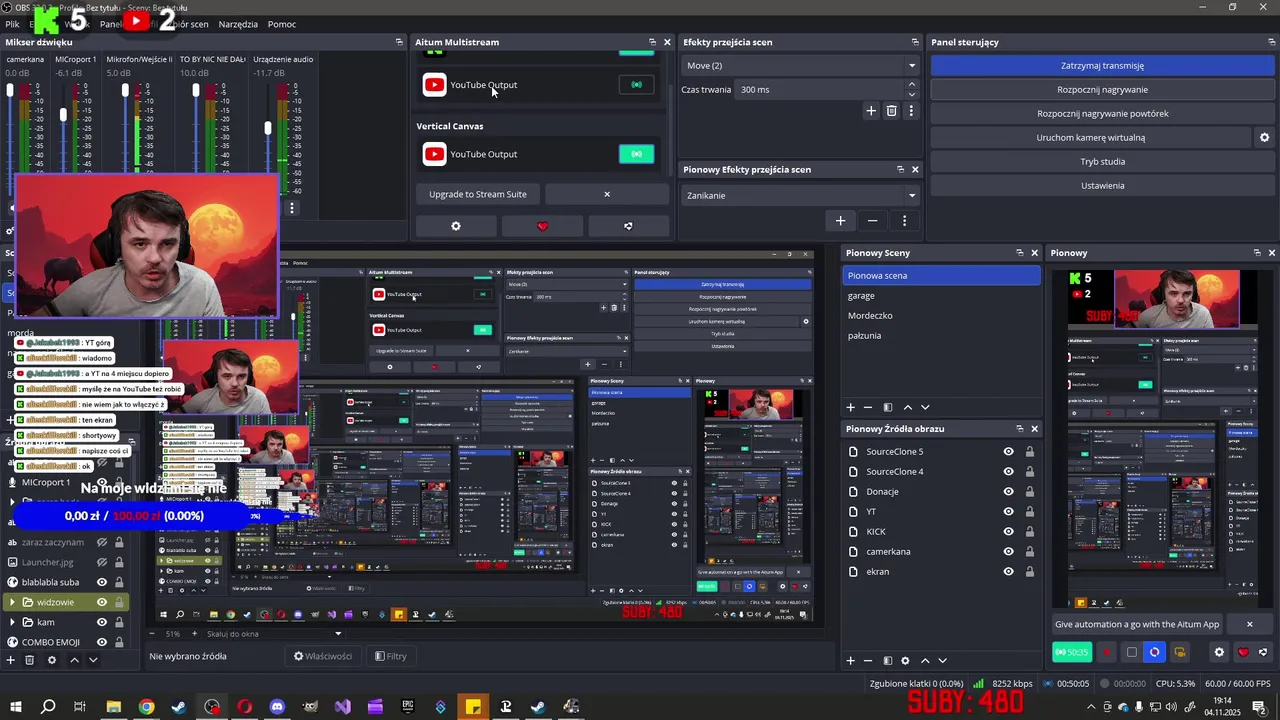Delete the scene transition with the trash icon
1280x720 pixels.
891,111
